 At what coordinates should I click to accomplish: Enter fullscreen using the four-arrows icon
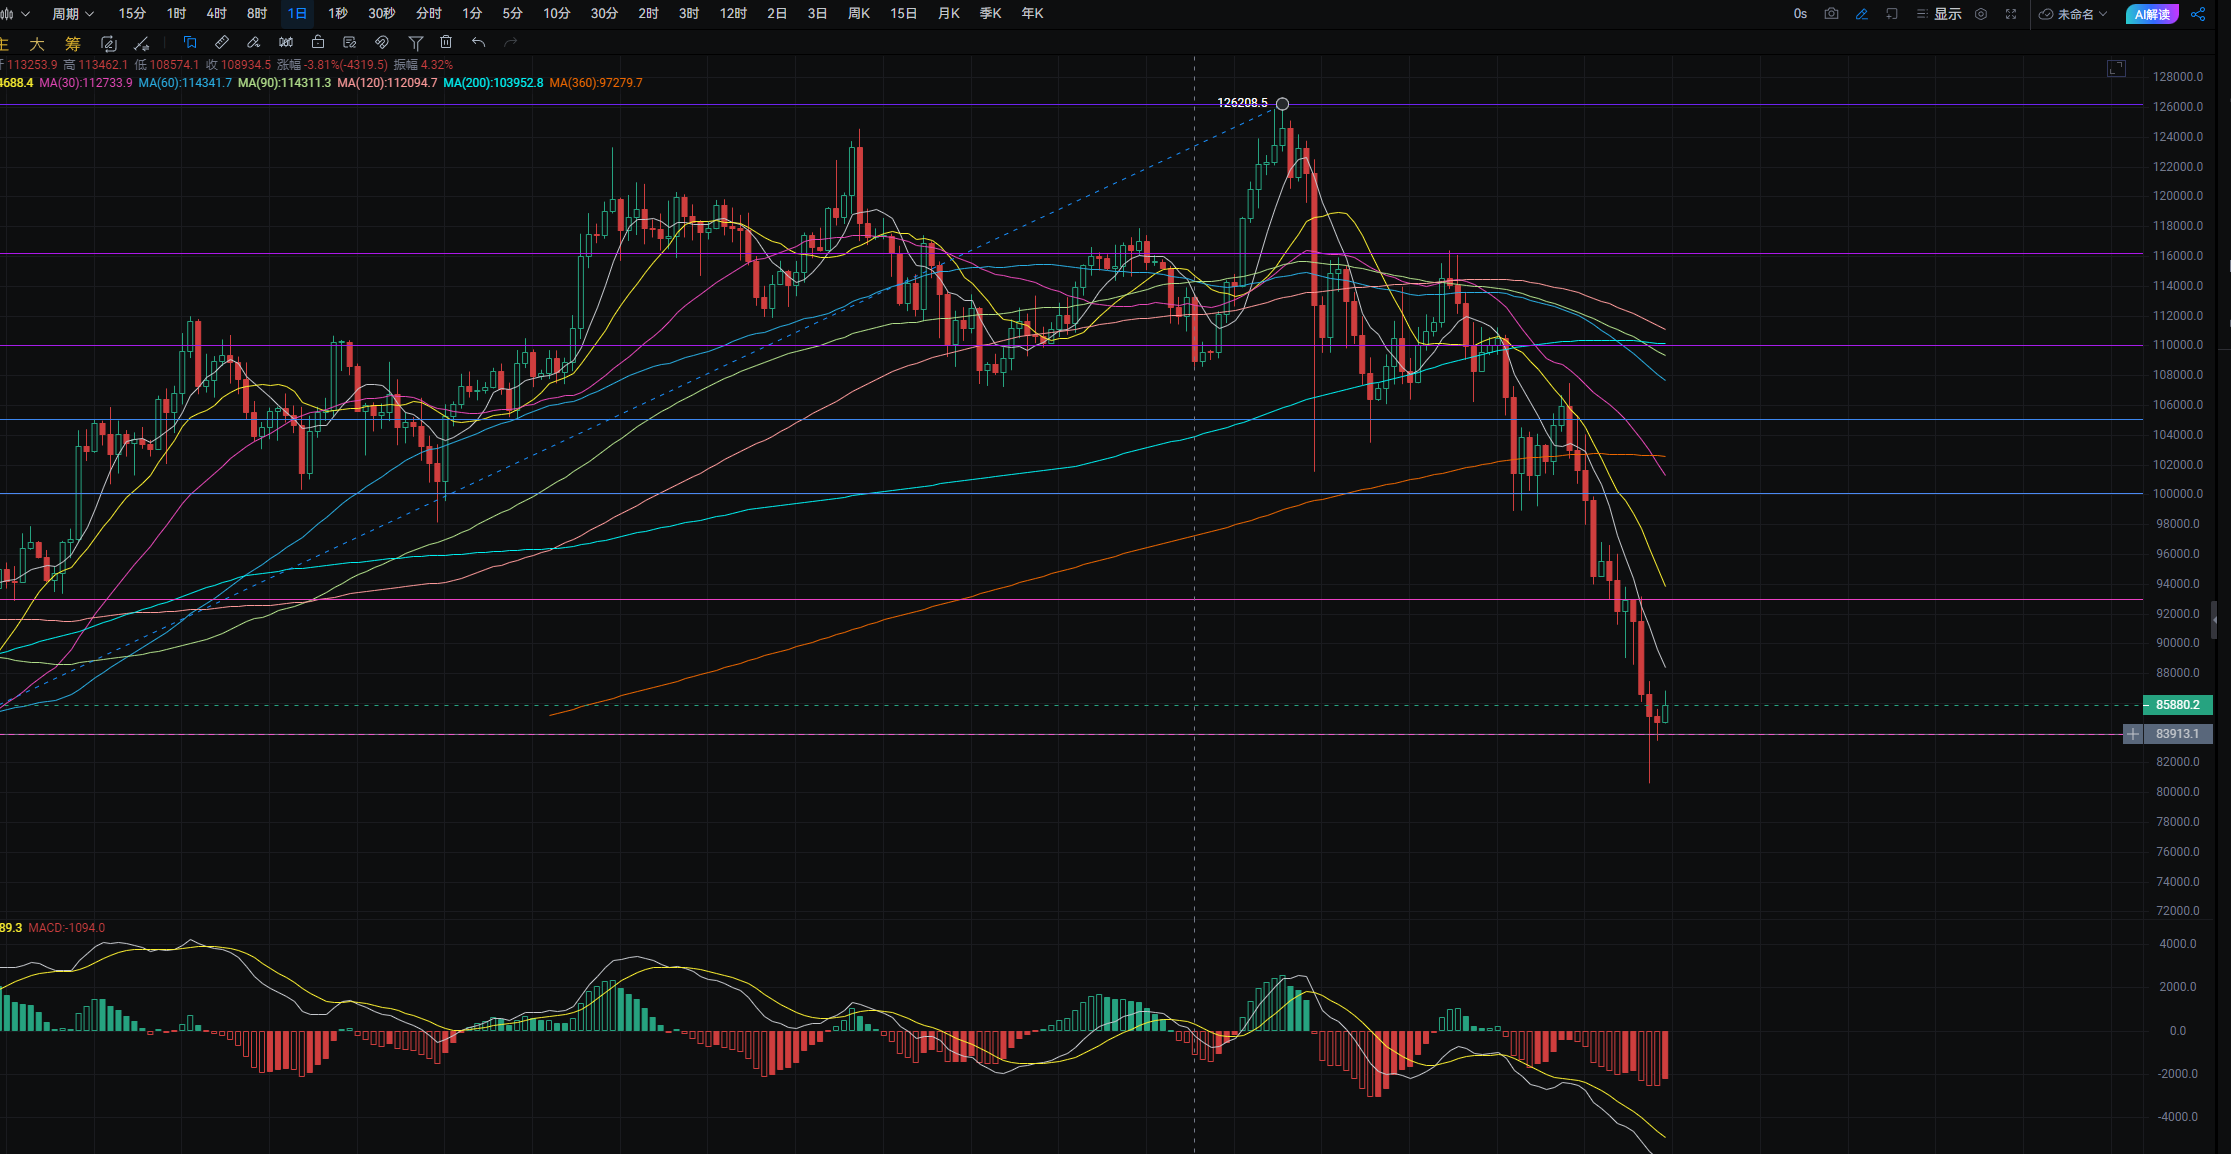click(x=2011, y=14)
